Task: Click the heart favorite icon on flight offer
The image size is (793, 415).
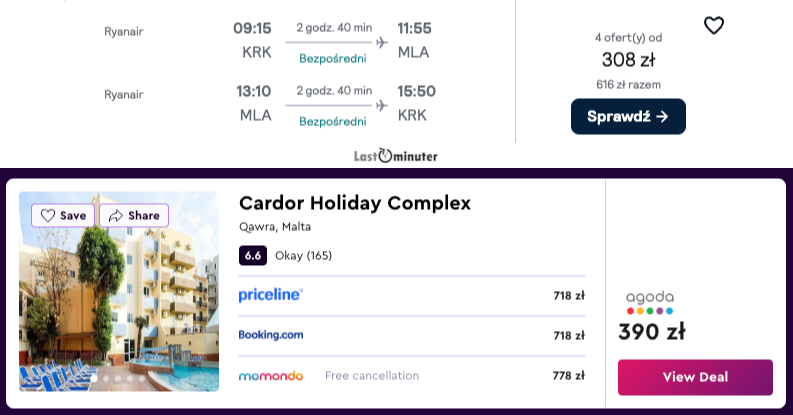Action: (714, 25)
